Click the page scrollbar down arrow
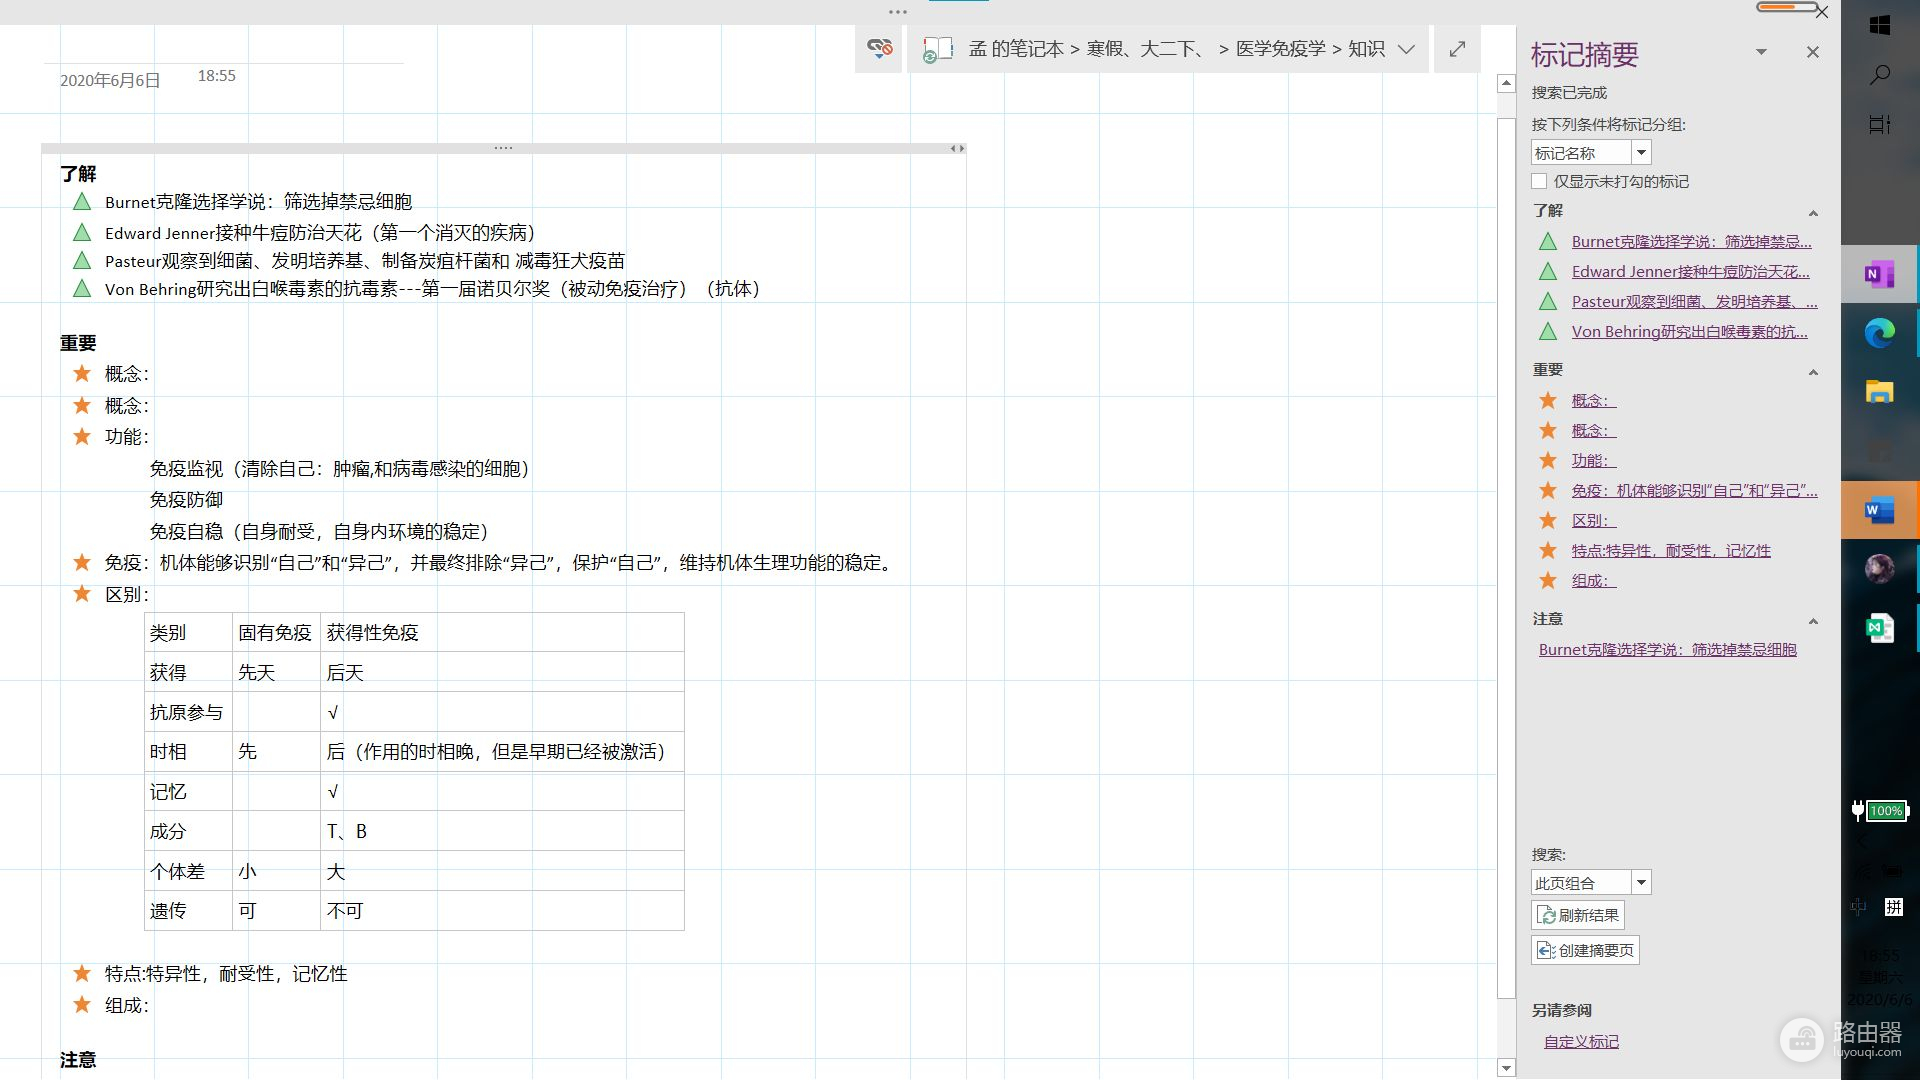 (x=1506, y=1067)
